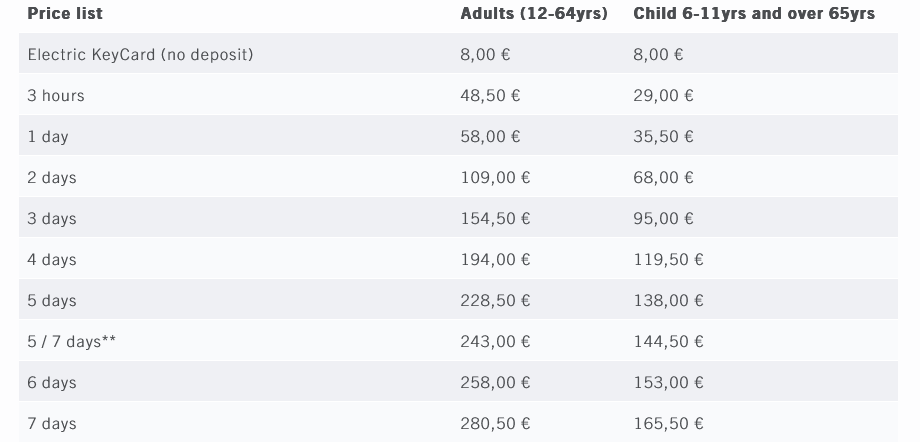Click child 3 hours price 29,00 €
Screen dimensions: 920x442
click(663, 96)
